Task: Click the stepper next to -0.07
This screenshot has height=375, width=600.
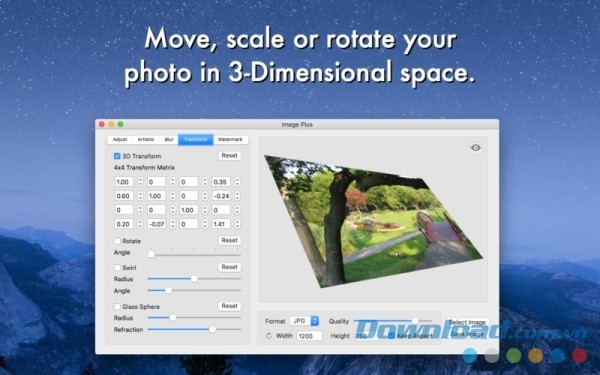Action: [x=173, y=224]
